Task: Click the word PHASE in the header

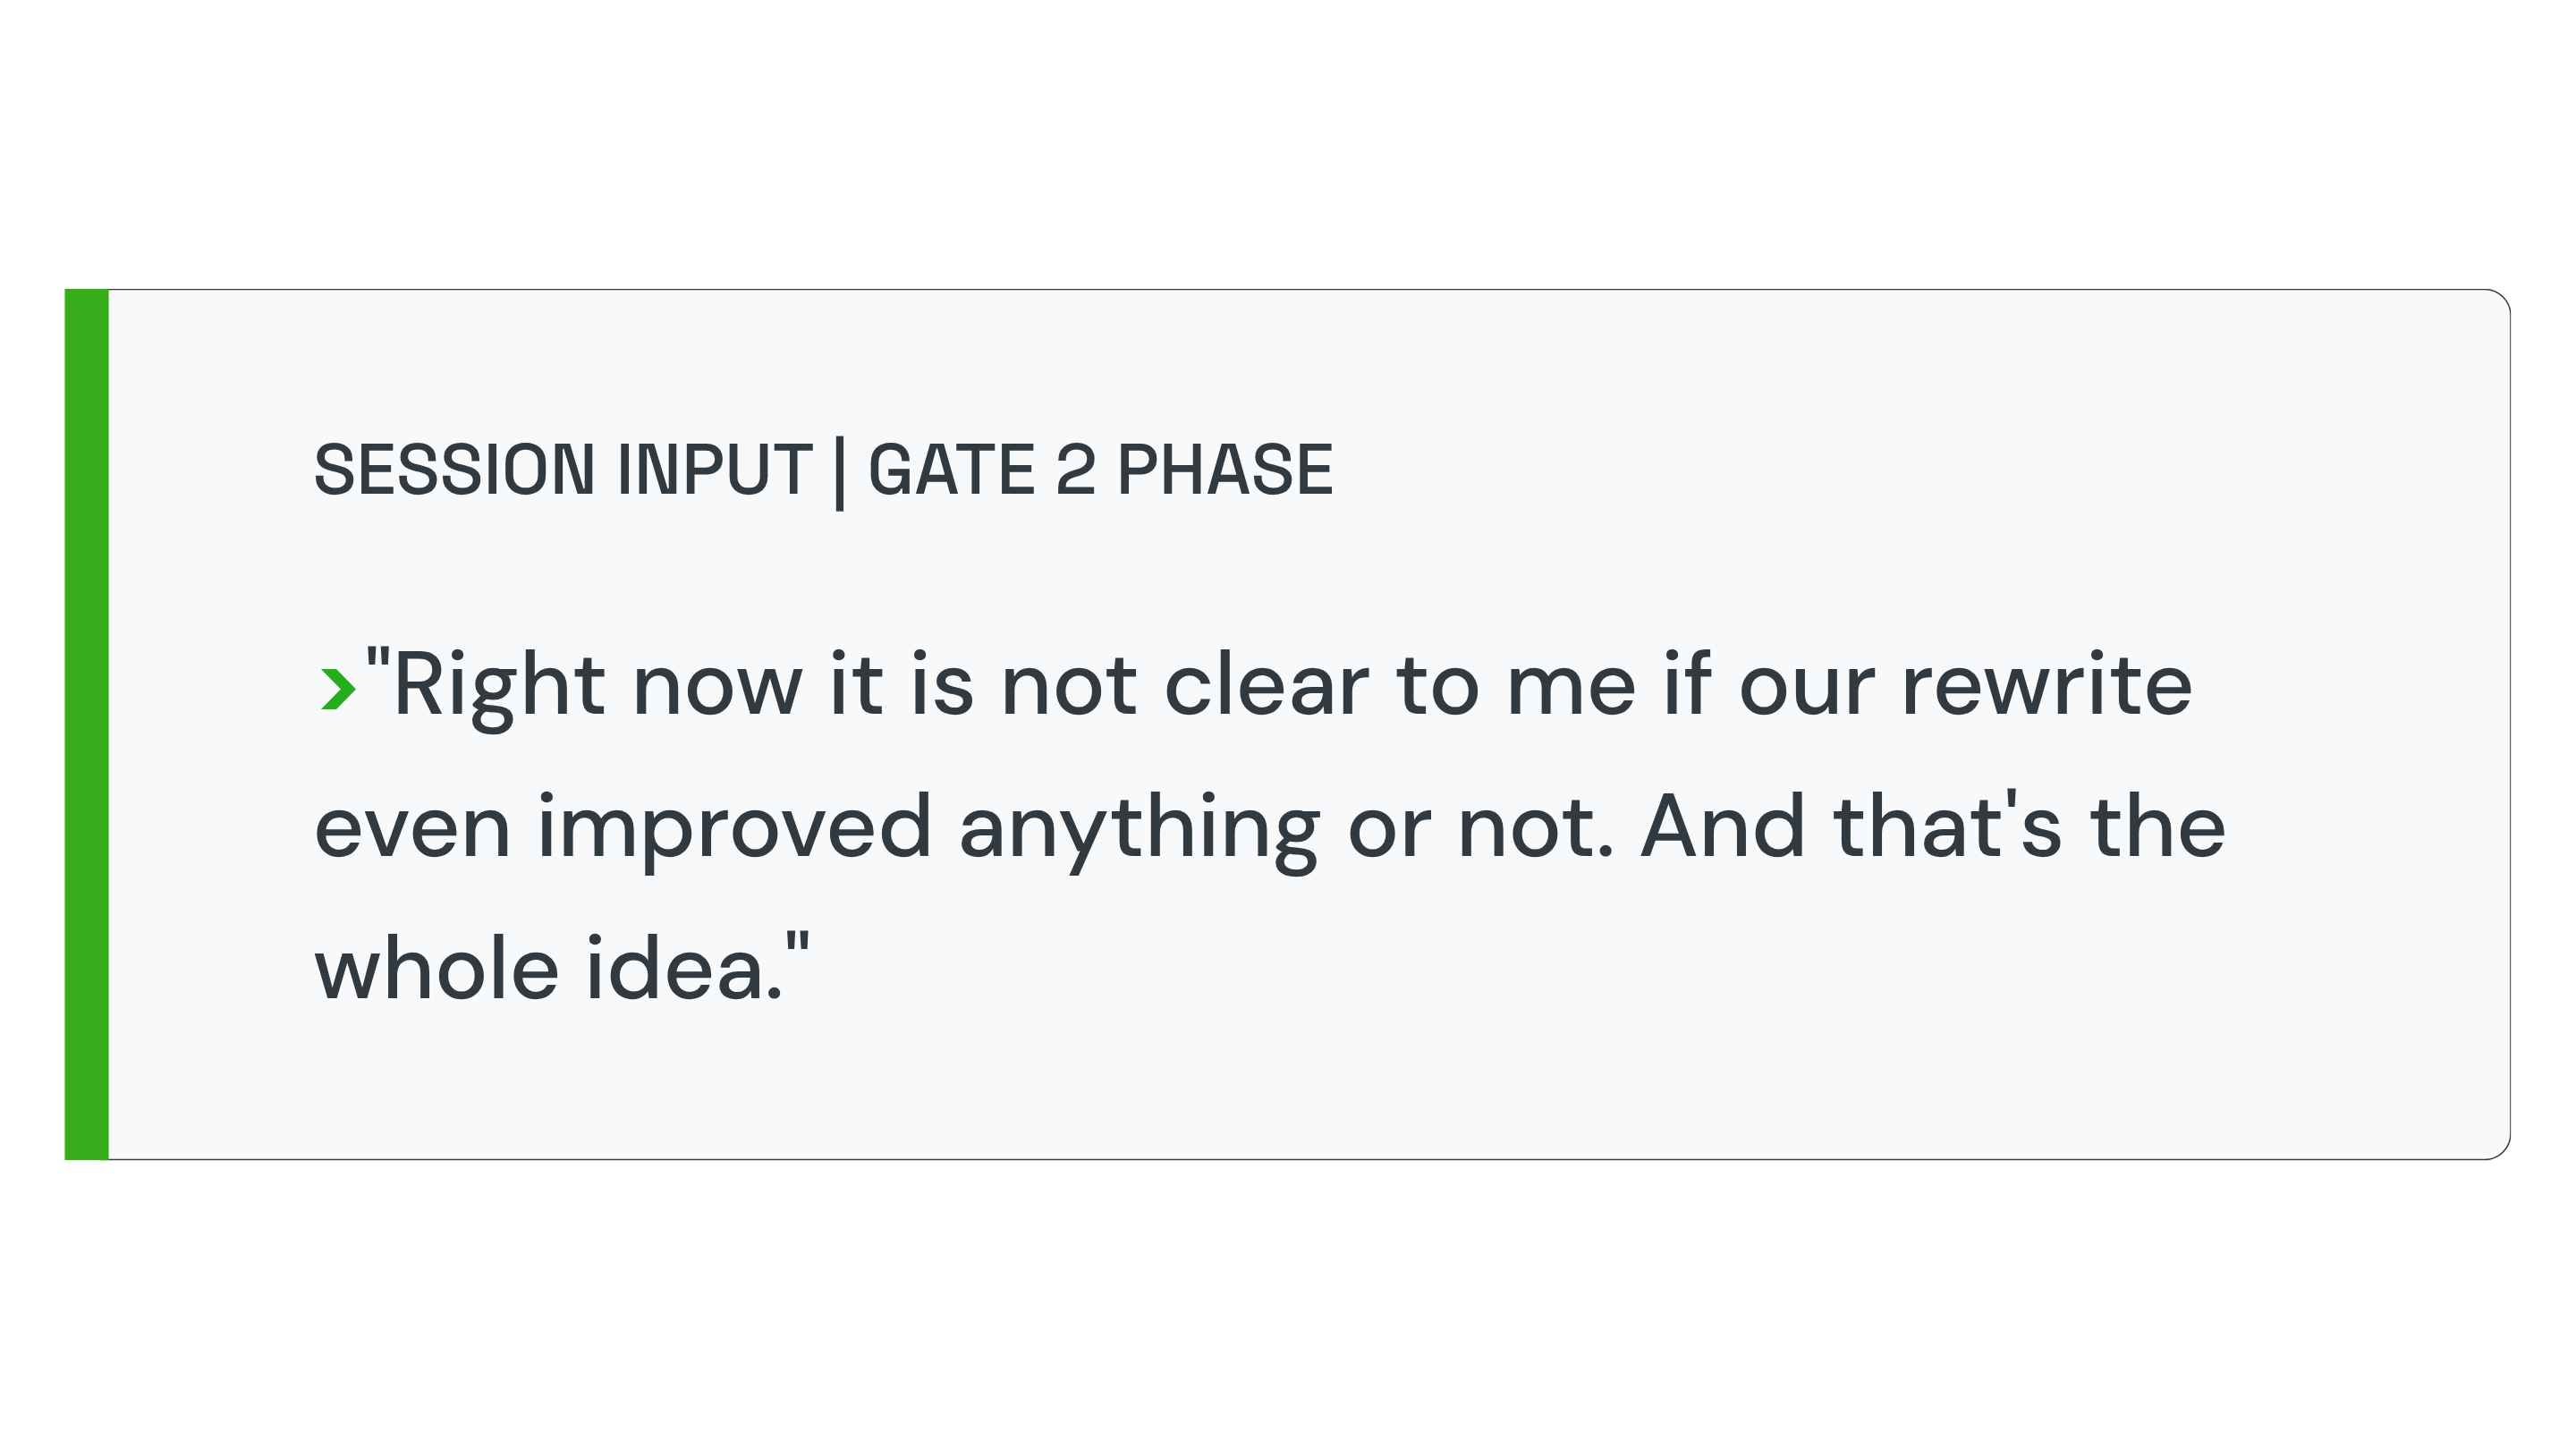Action: (1225, 469)
